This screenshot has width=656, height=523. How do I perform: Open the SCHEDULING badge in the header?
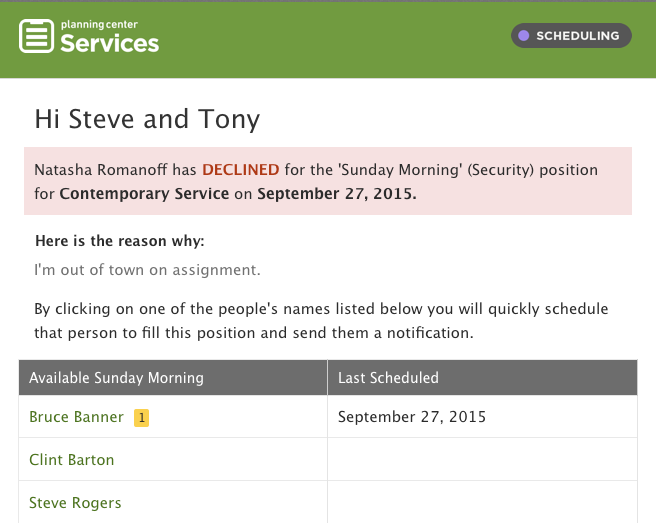click(571, 36)
